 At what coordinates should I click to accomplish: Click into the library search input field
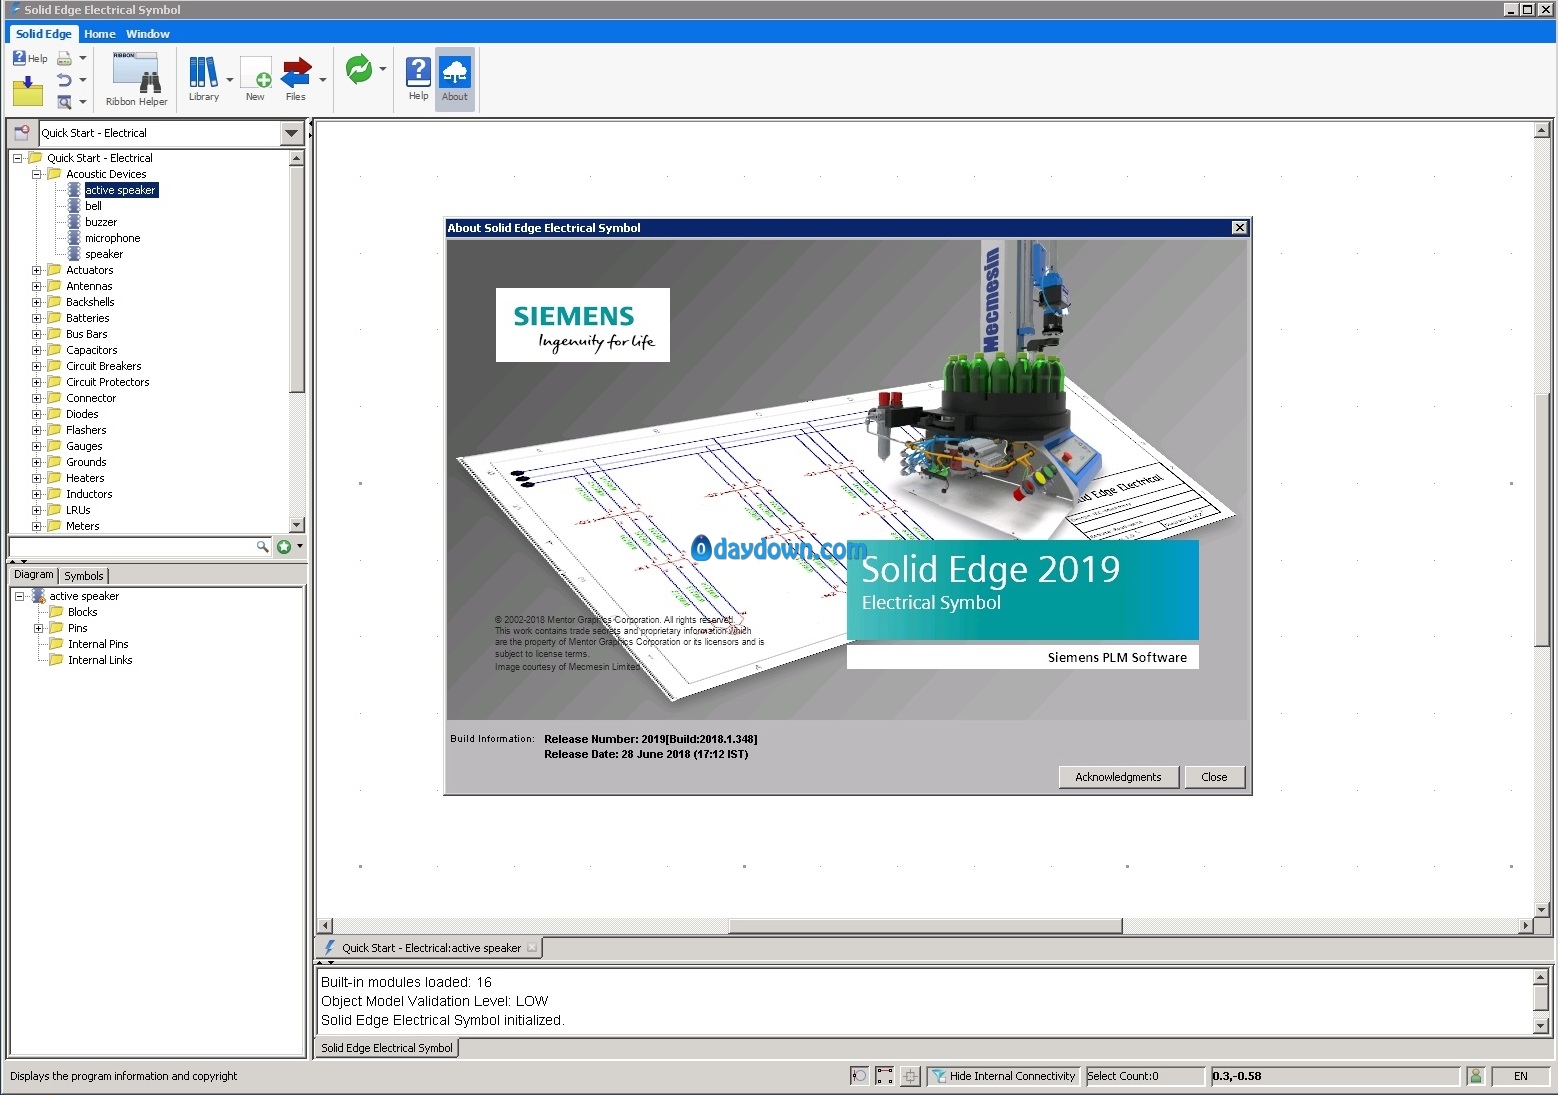(132, 546)
